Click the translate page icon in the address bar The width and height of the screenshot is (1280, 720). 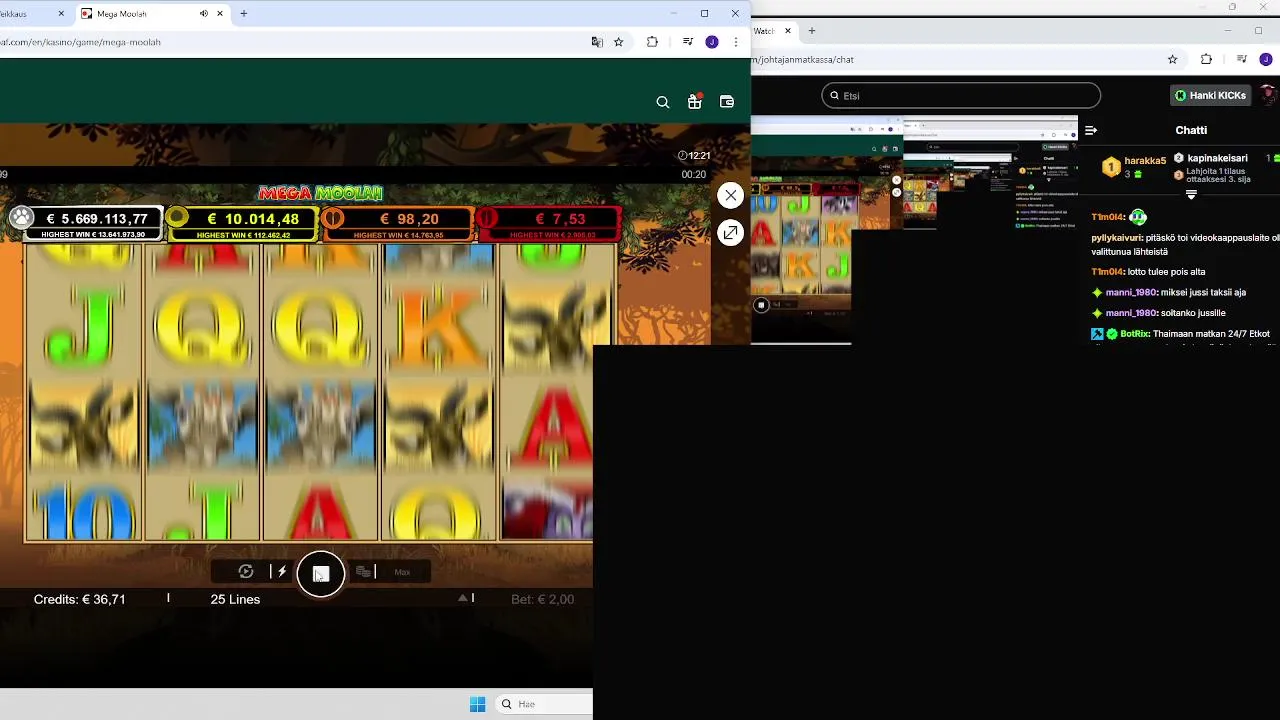597,42
